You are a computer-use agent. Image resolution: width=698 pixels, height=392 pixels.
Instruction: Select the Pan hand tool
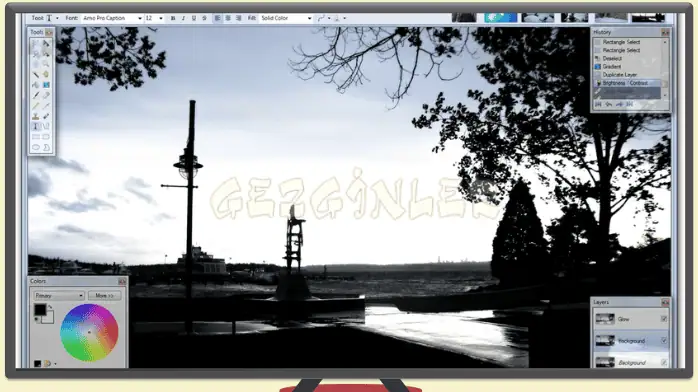(x=46, y=74)
